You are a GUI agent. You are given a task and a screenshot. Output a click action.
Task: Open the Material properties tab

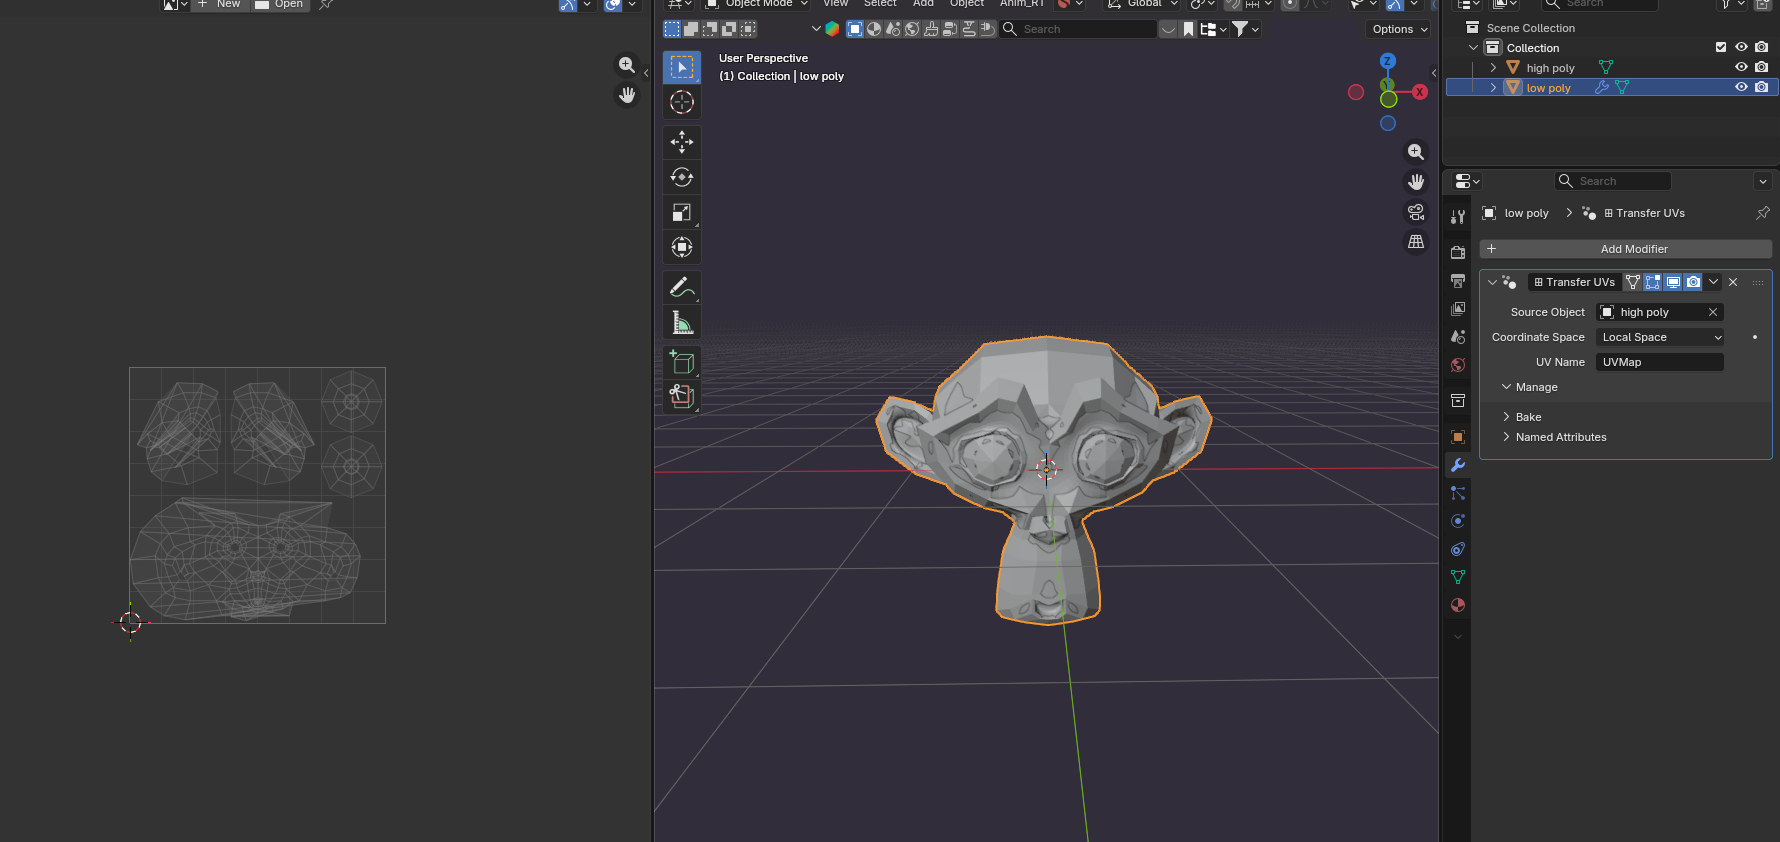(1458, 605)
